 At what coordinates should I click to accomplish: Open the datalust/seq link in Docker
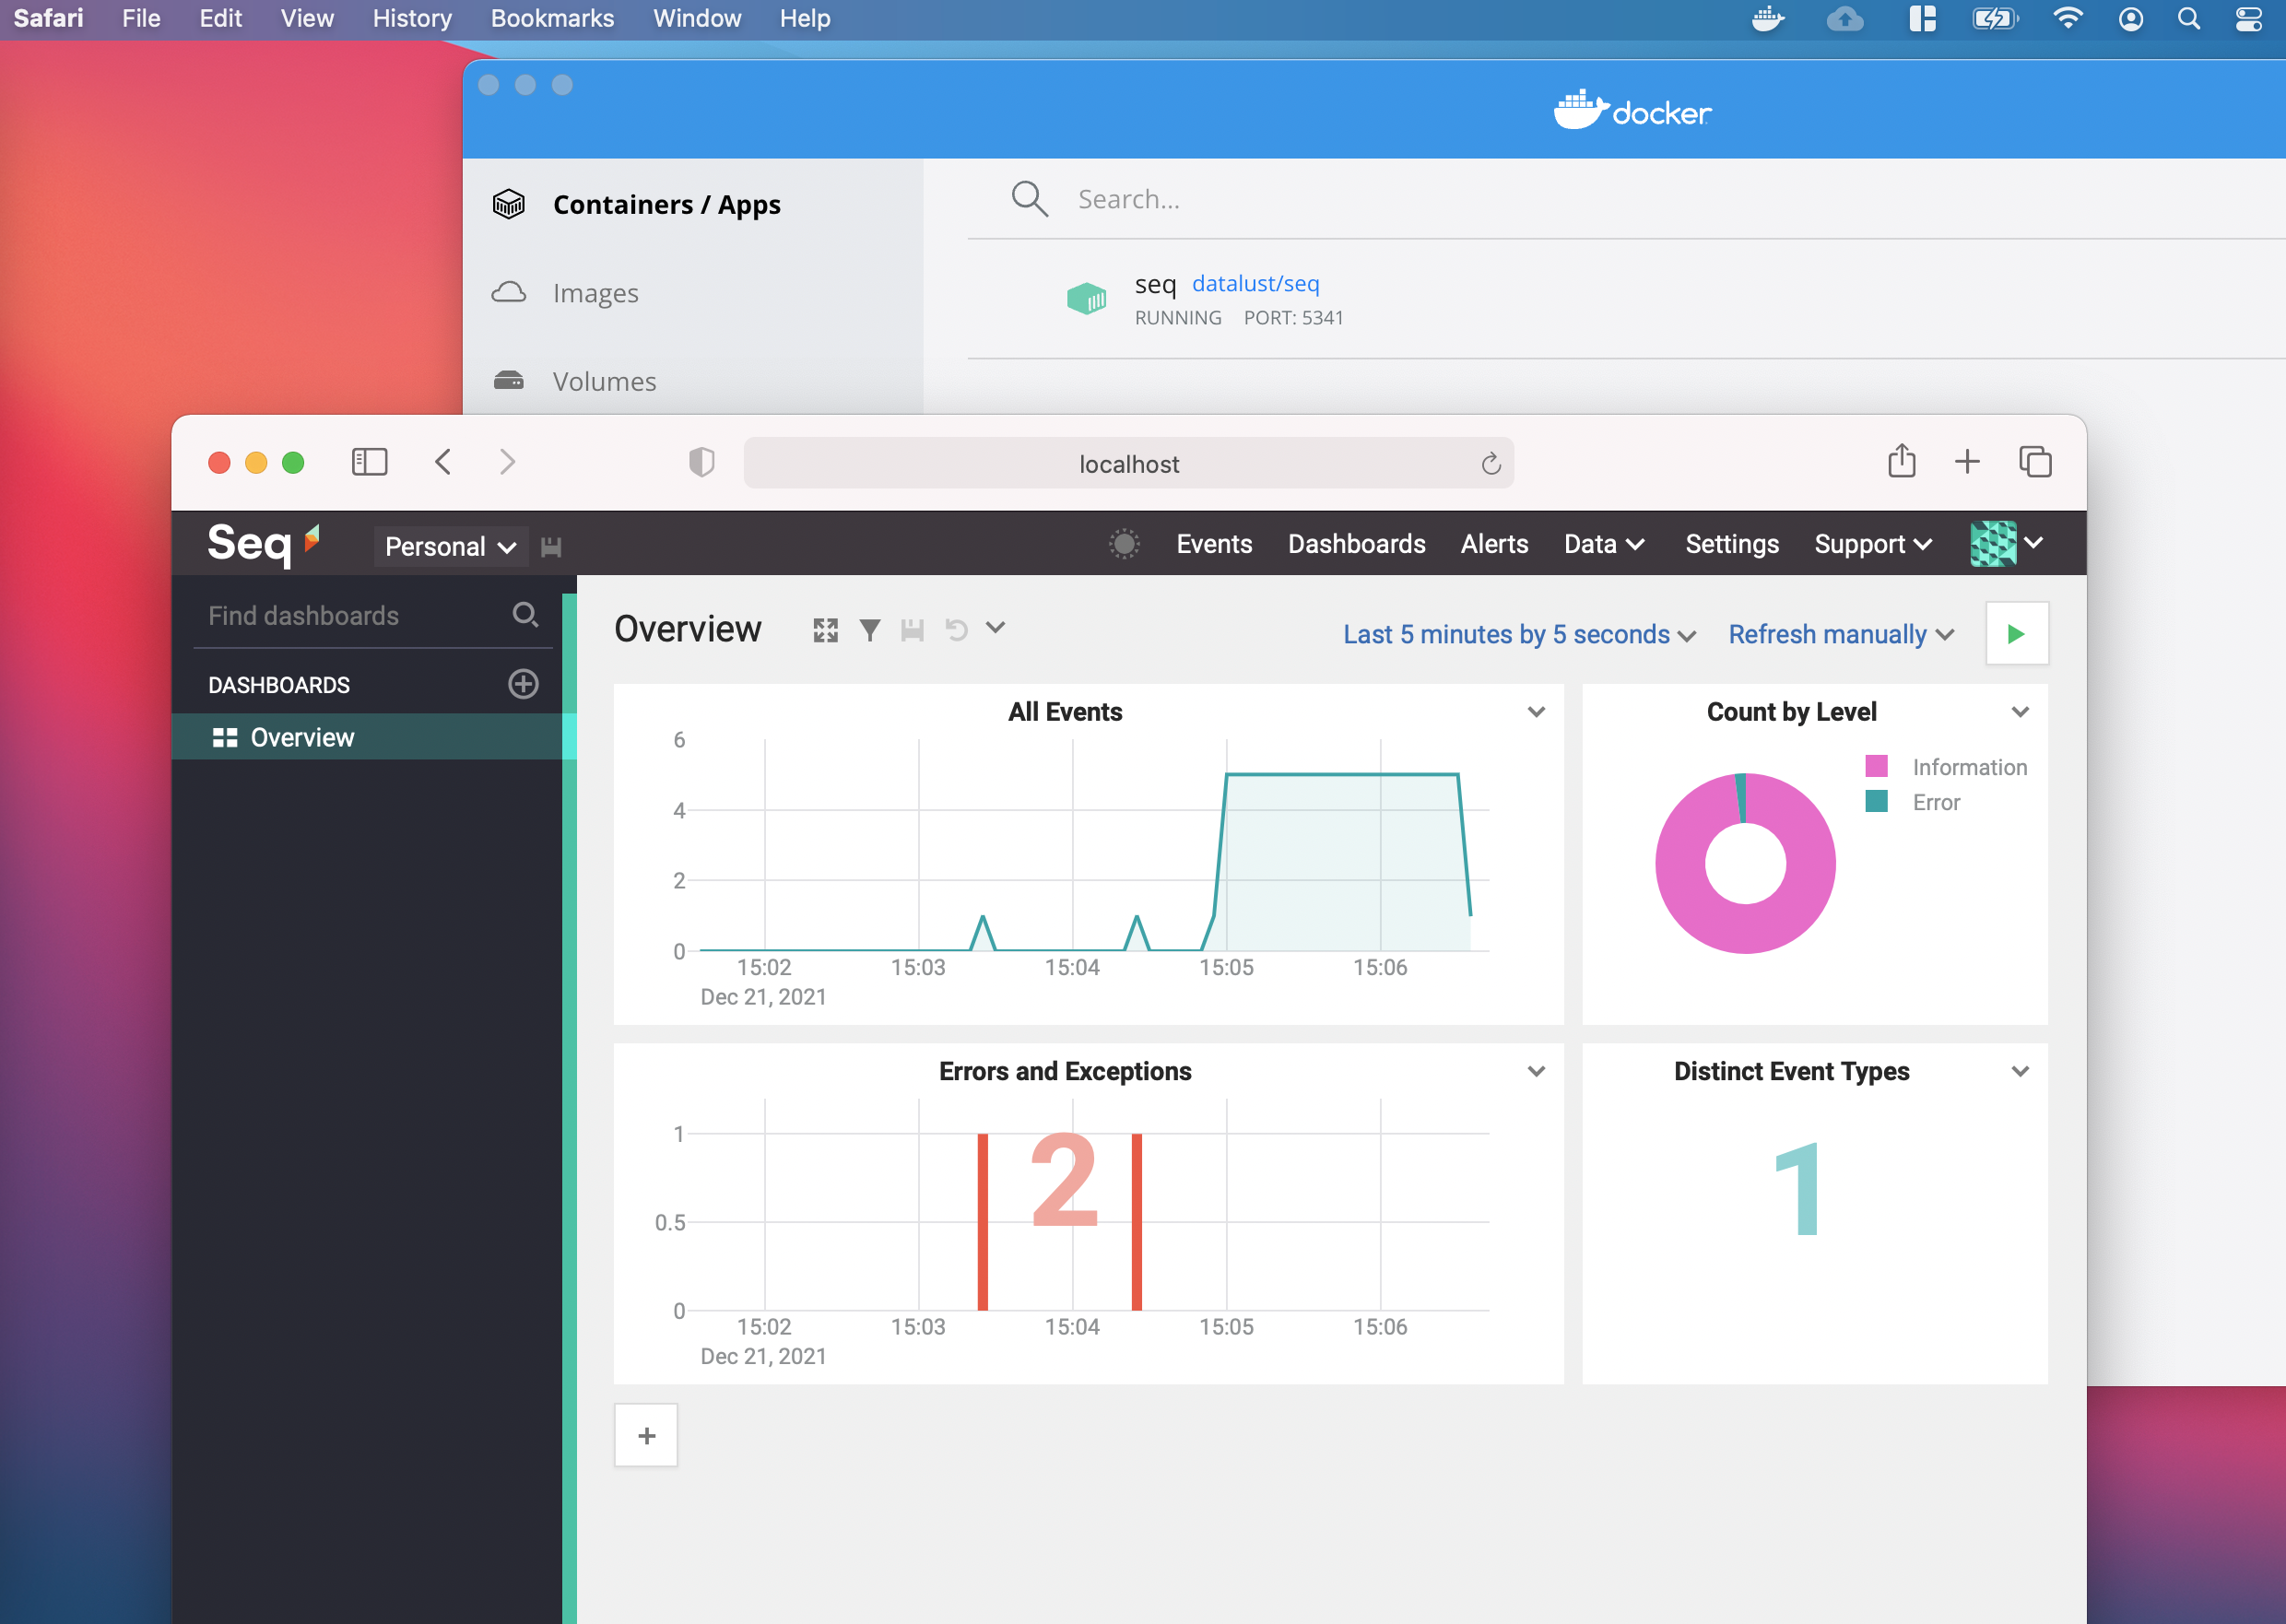tap(1255, 284)
